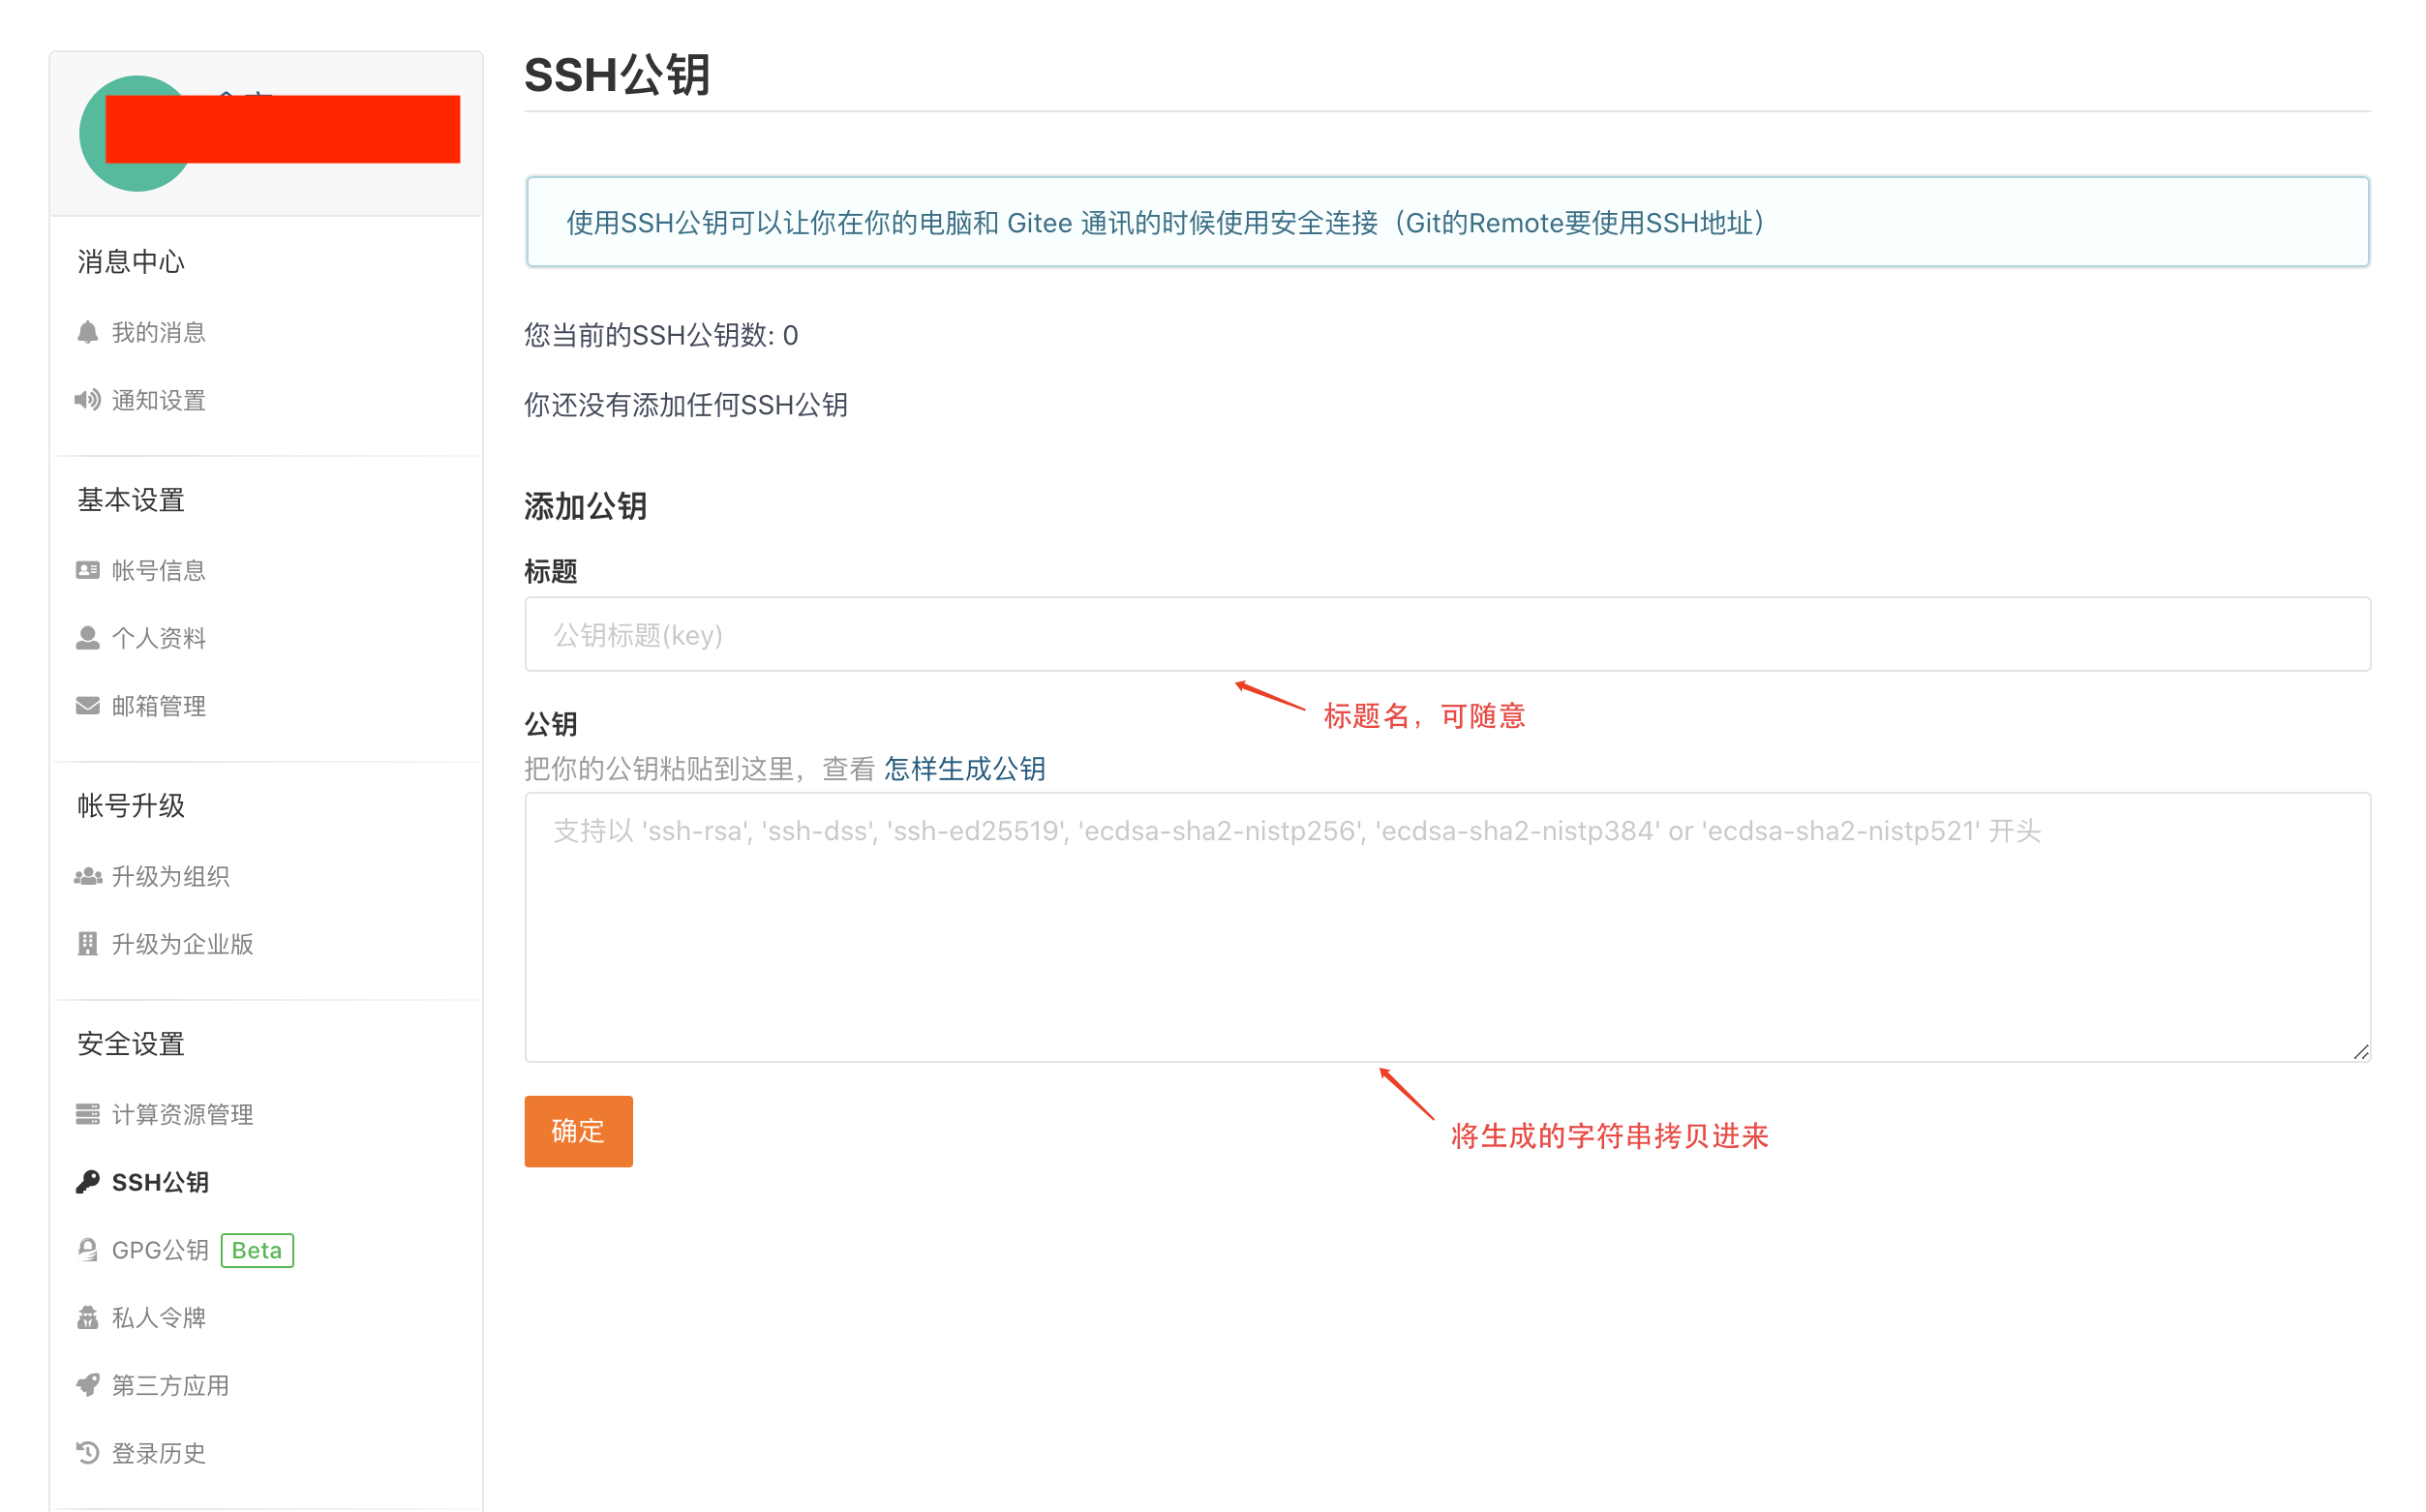Click the bell icon beside 我的消息

(88, 332)
